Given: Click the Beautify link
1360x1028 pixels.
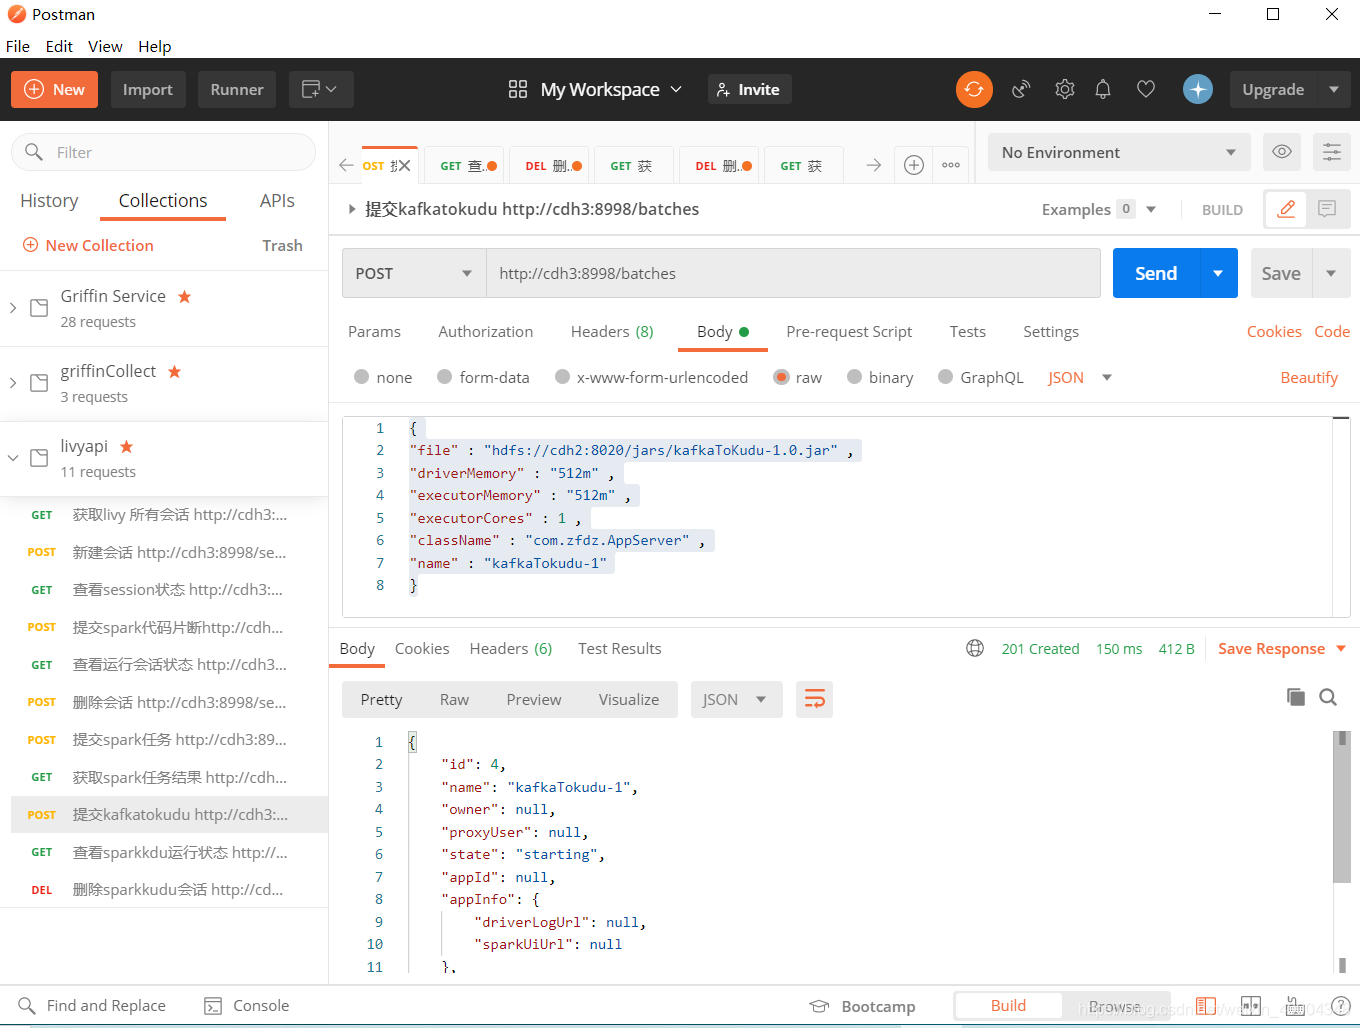Looking at the screenshot, I should tap(1309, 377).
